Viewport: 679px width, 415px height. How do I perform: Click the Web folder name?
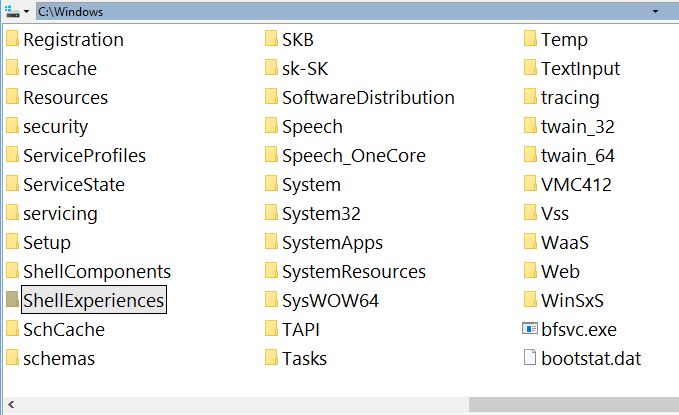(x=560, y=272)
